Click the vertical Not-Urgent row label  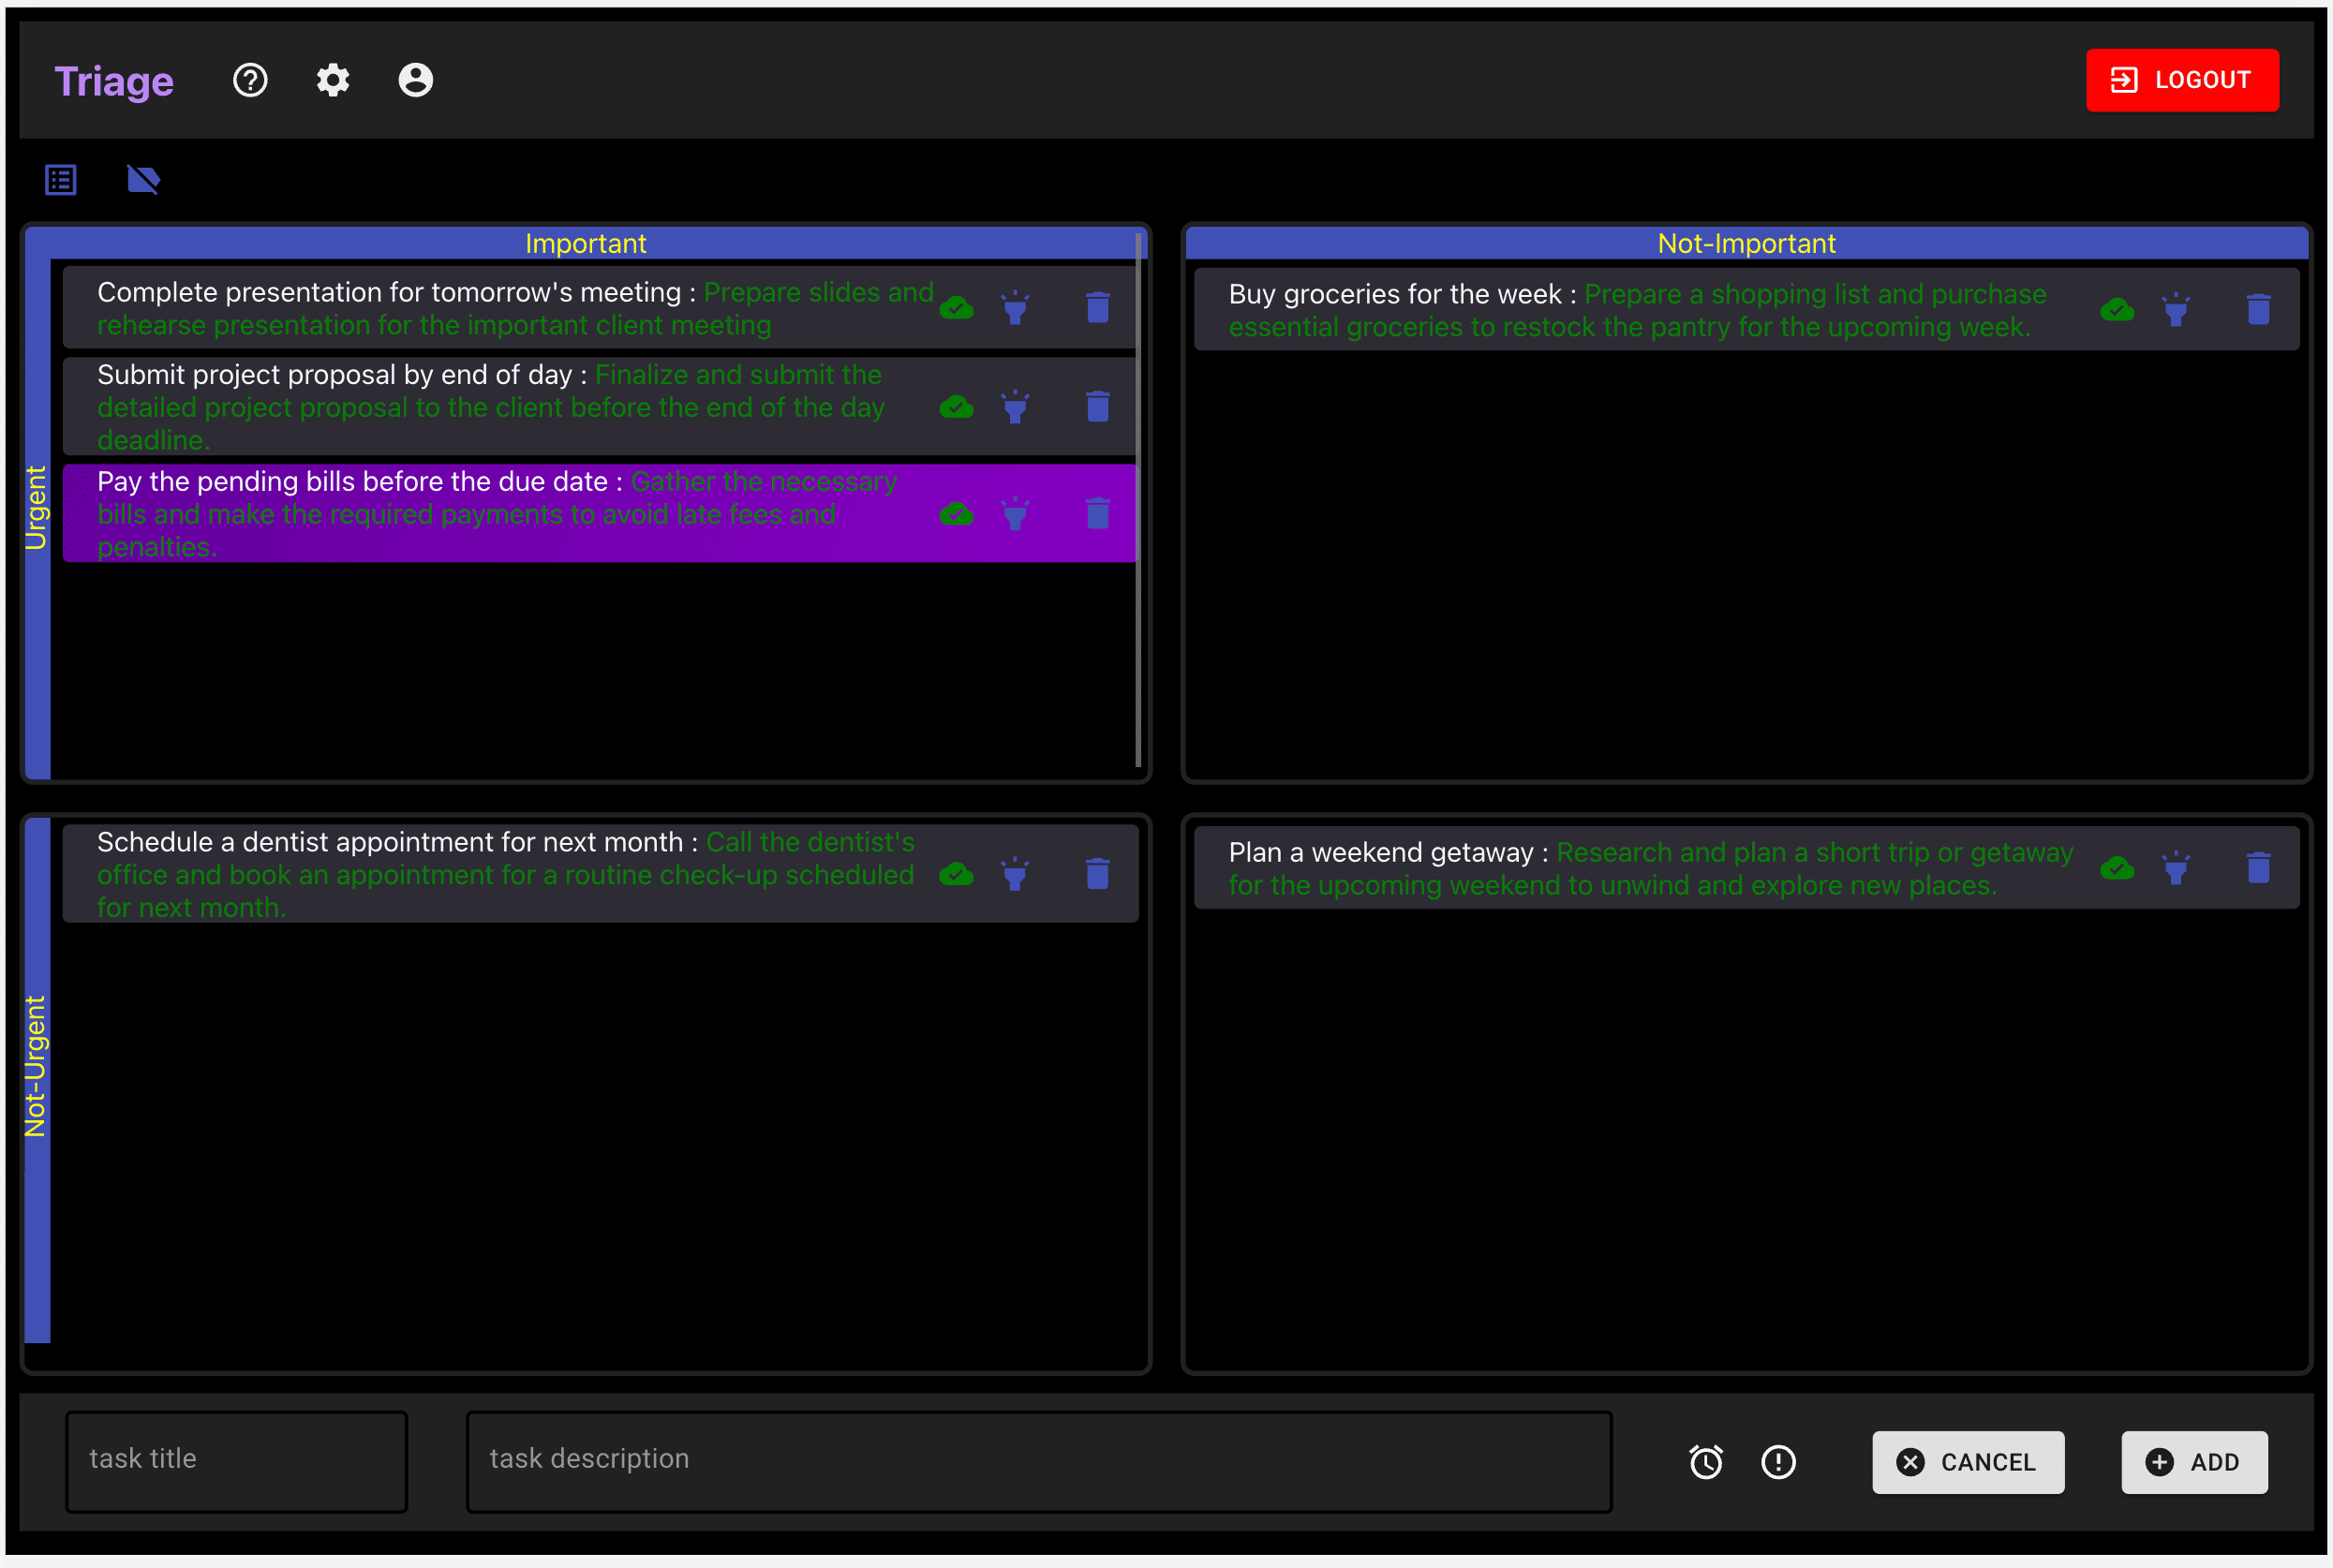click(36, 1066)
